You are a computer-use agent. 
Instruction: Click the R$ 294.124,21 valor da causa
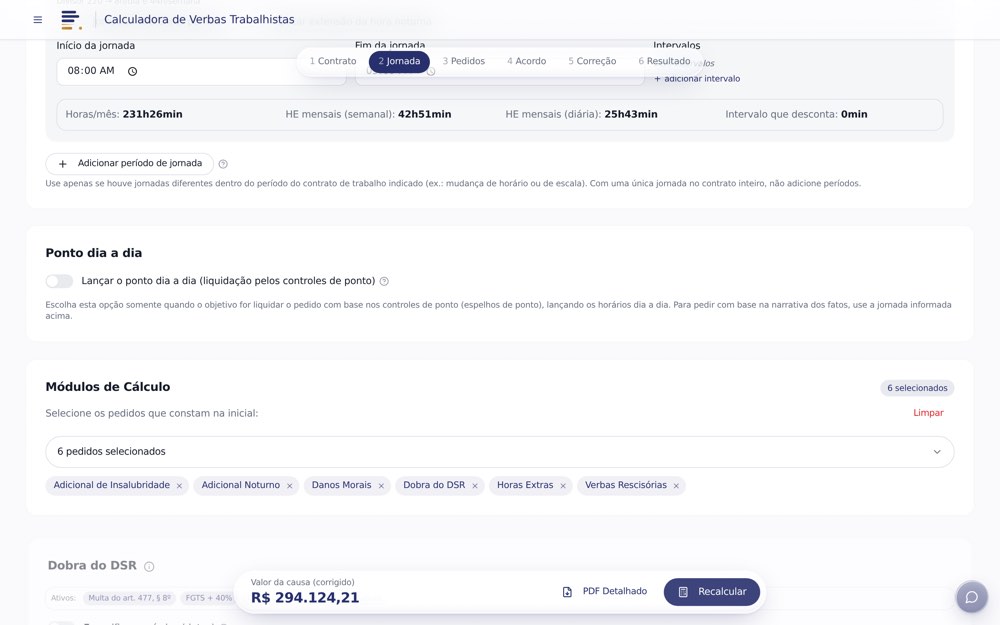[x=305, y=598]
